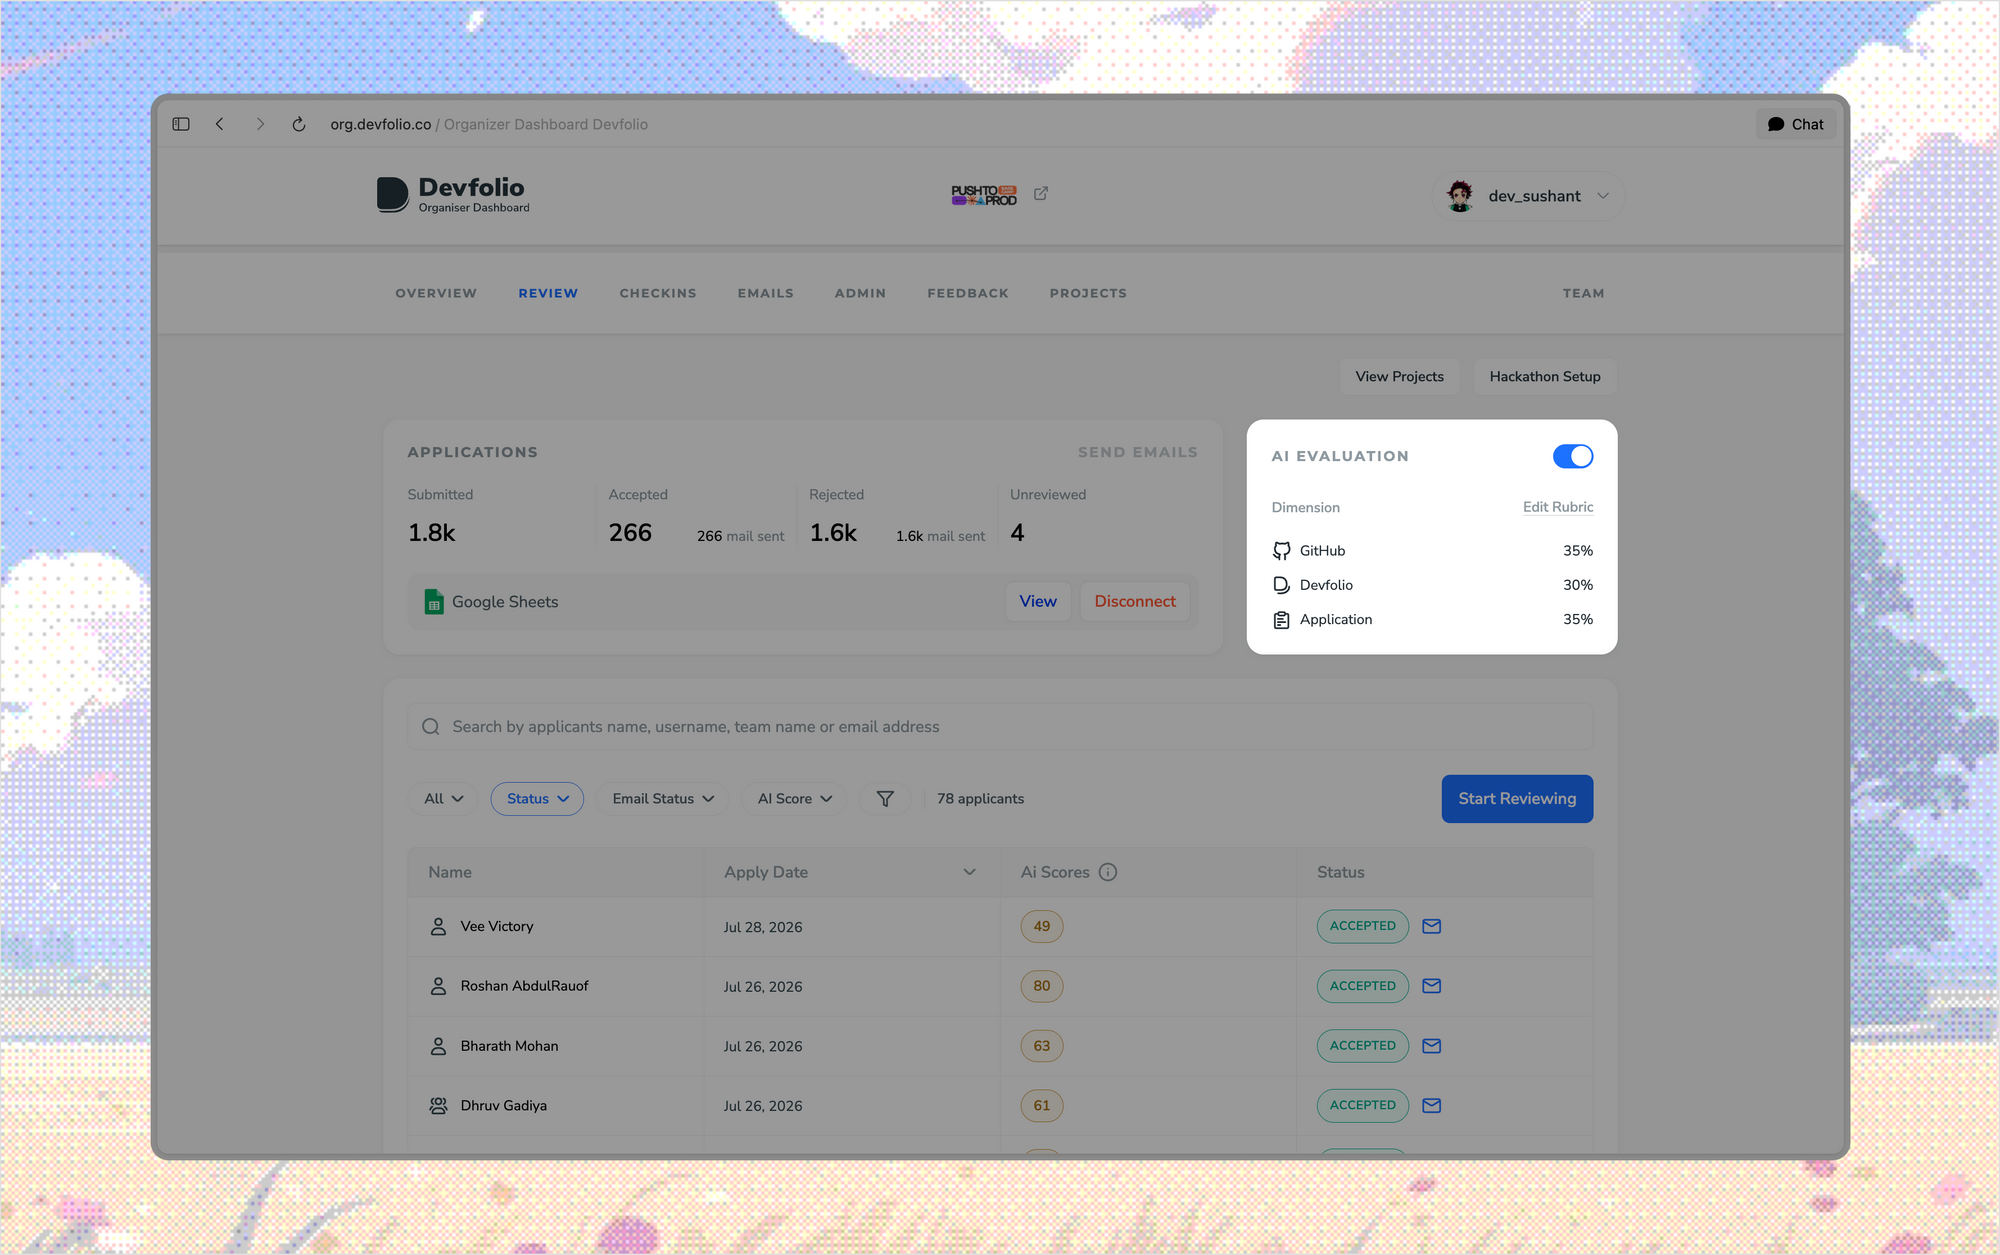Click the Ai Scores info icon
Image resolution: width=2000 pixels, height=1255 pixels.
pos(1108,872)
